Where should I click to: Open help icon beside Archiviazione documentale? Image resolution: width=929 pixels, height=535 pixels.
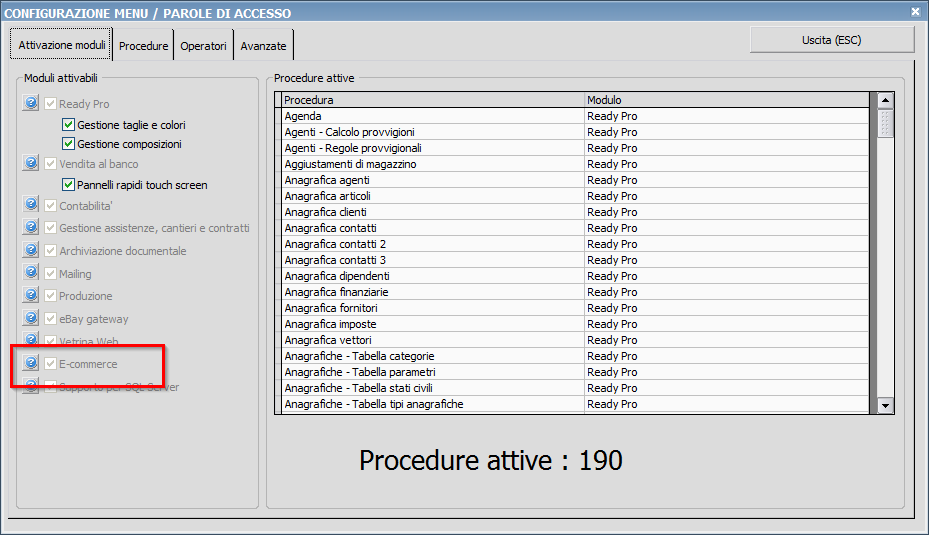click(31, 249)
